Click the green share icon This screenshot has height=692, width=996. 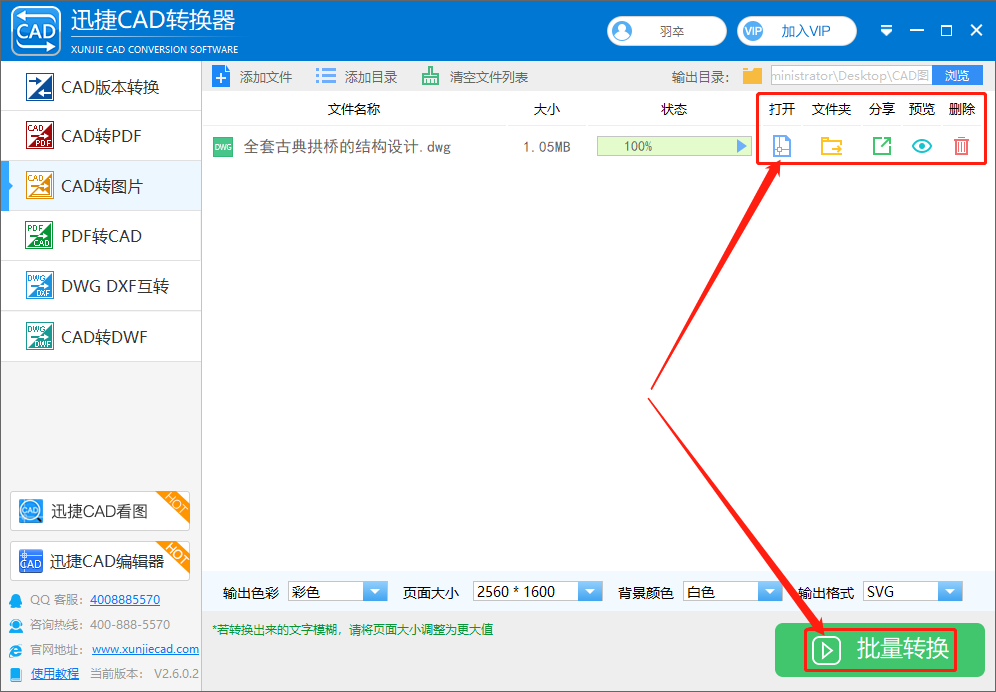(882, 146)
